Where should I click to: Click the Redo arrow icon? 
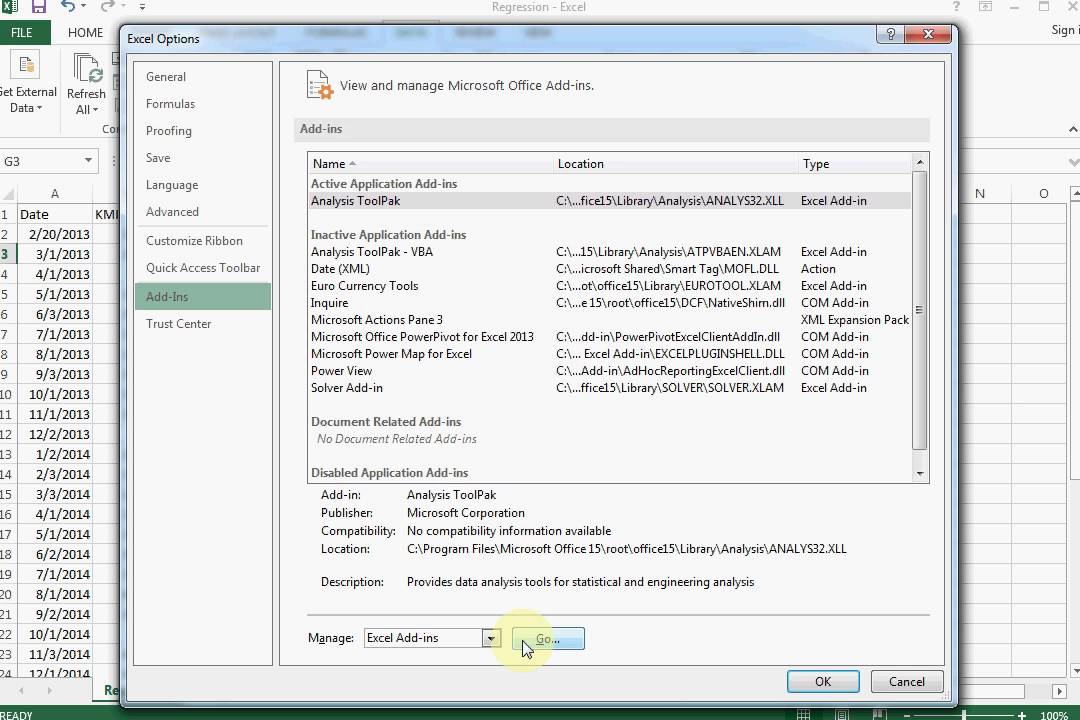coord(107,7)
